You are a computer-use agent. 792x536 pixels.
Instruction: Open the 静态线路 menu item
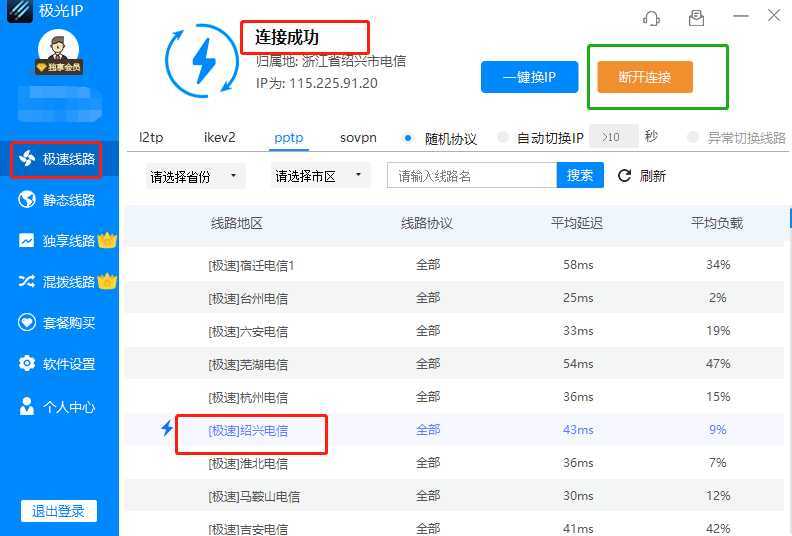coord(59,200)
